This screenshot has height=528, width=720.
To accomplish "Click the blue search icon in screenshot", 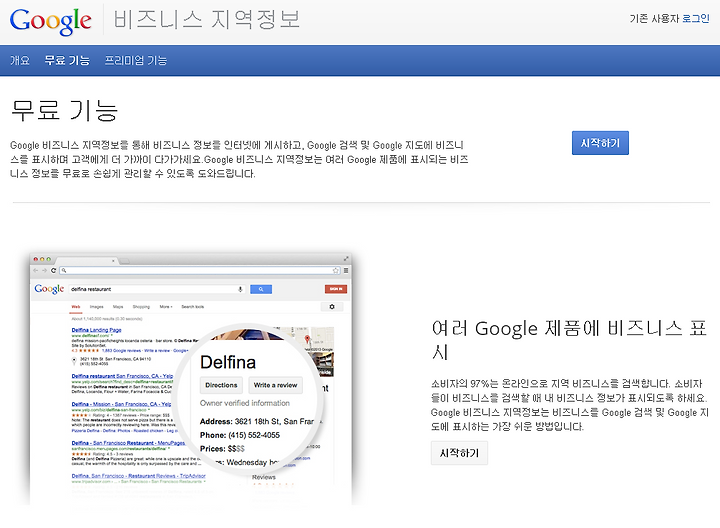I will point(261,289).
